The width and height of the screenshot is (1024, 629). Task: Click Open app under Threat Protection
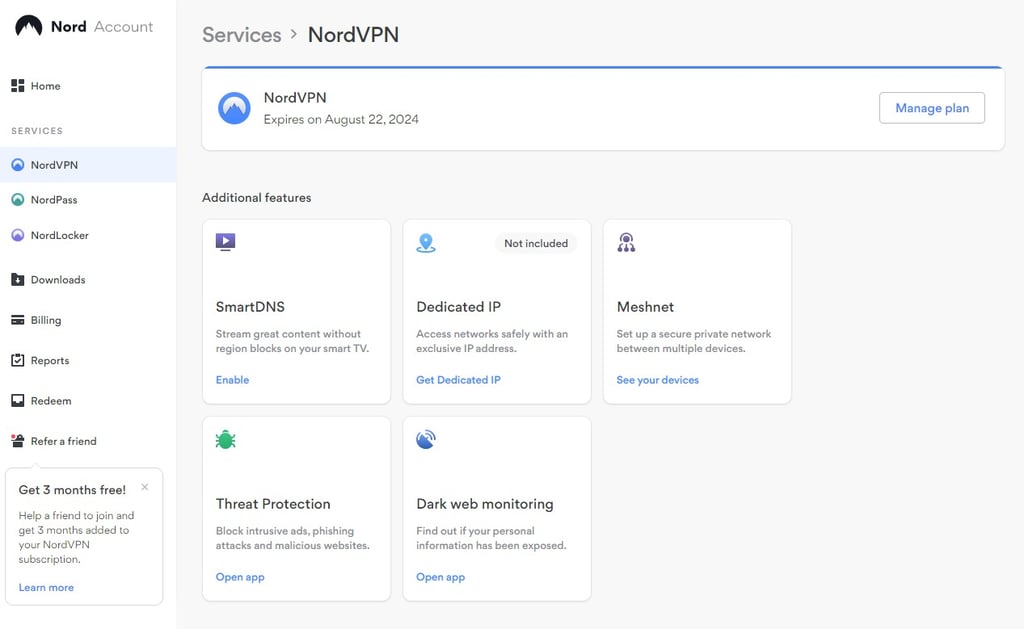pos(240,577)
